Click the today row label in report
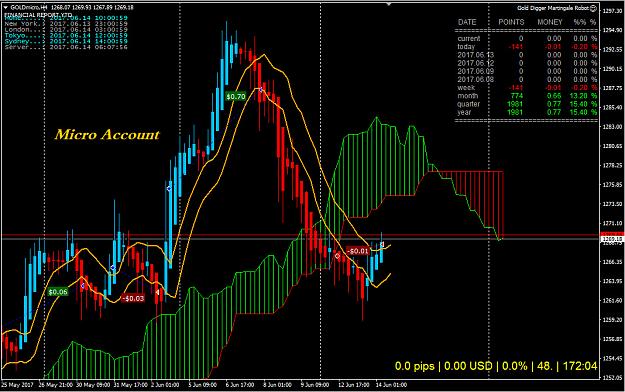The width and height of the screenshot is (625, 392). click(x=466, y=47)
